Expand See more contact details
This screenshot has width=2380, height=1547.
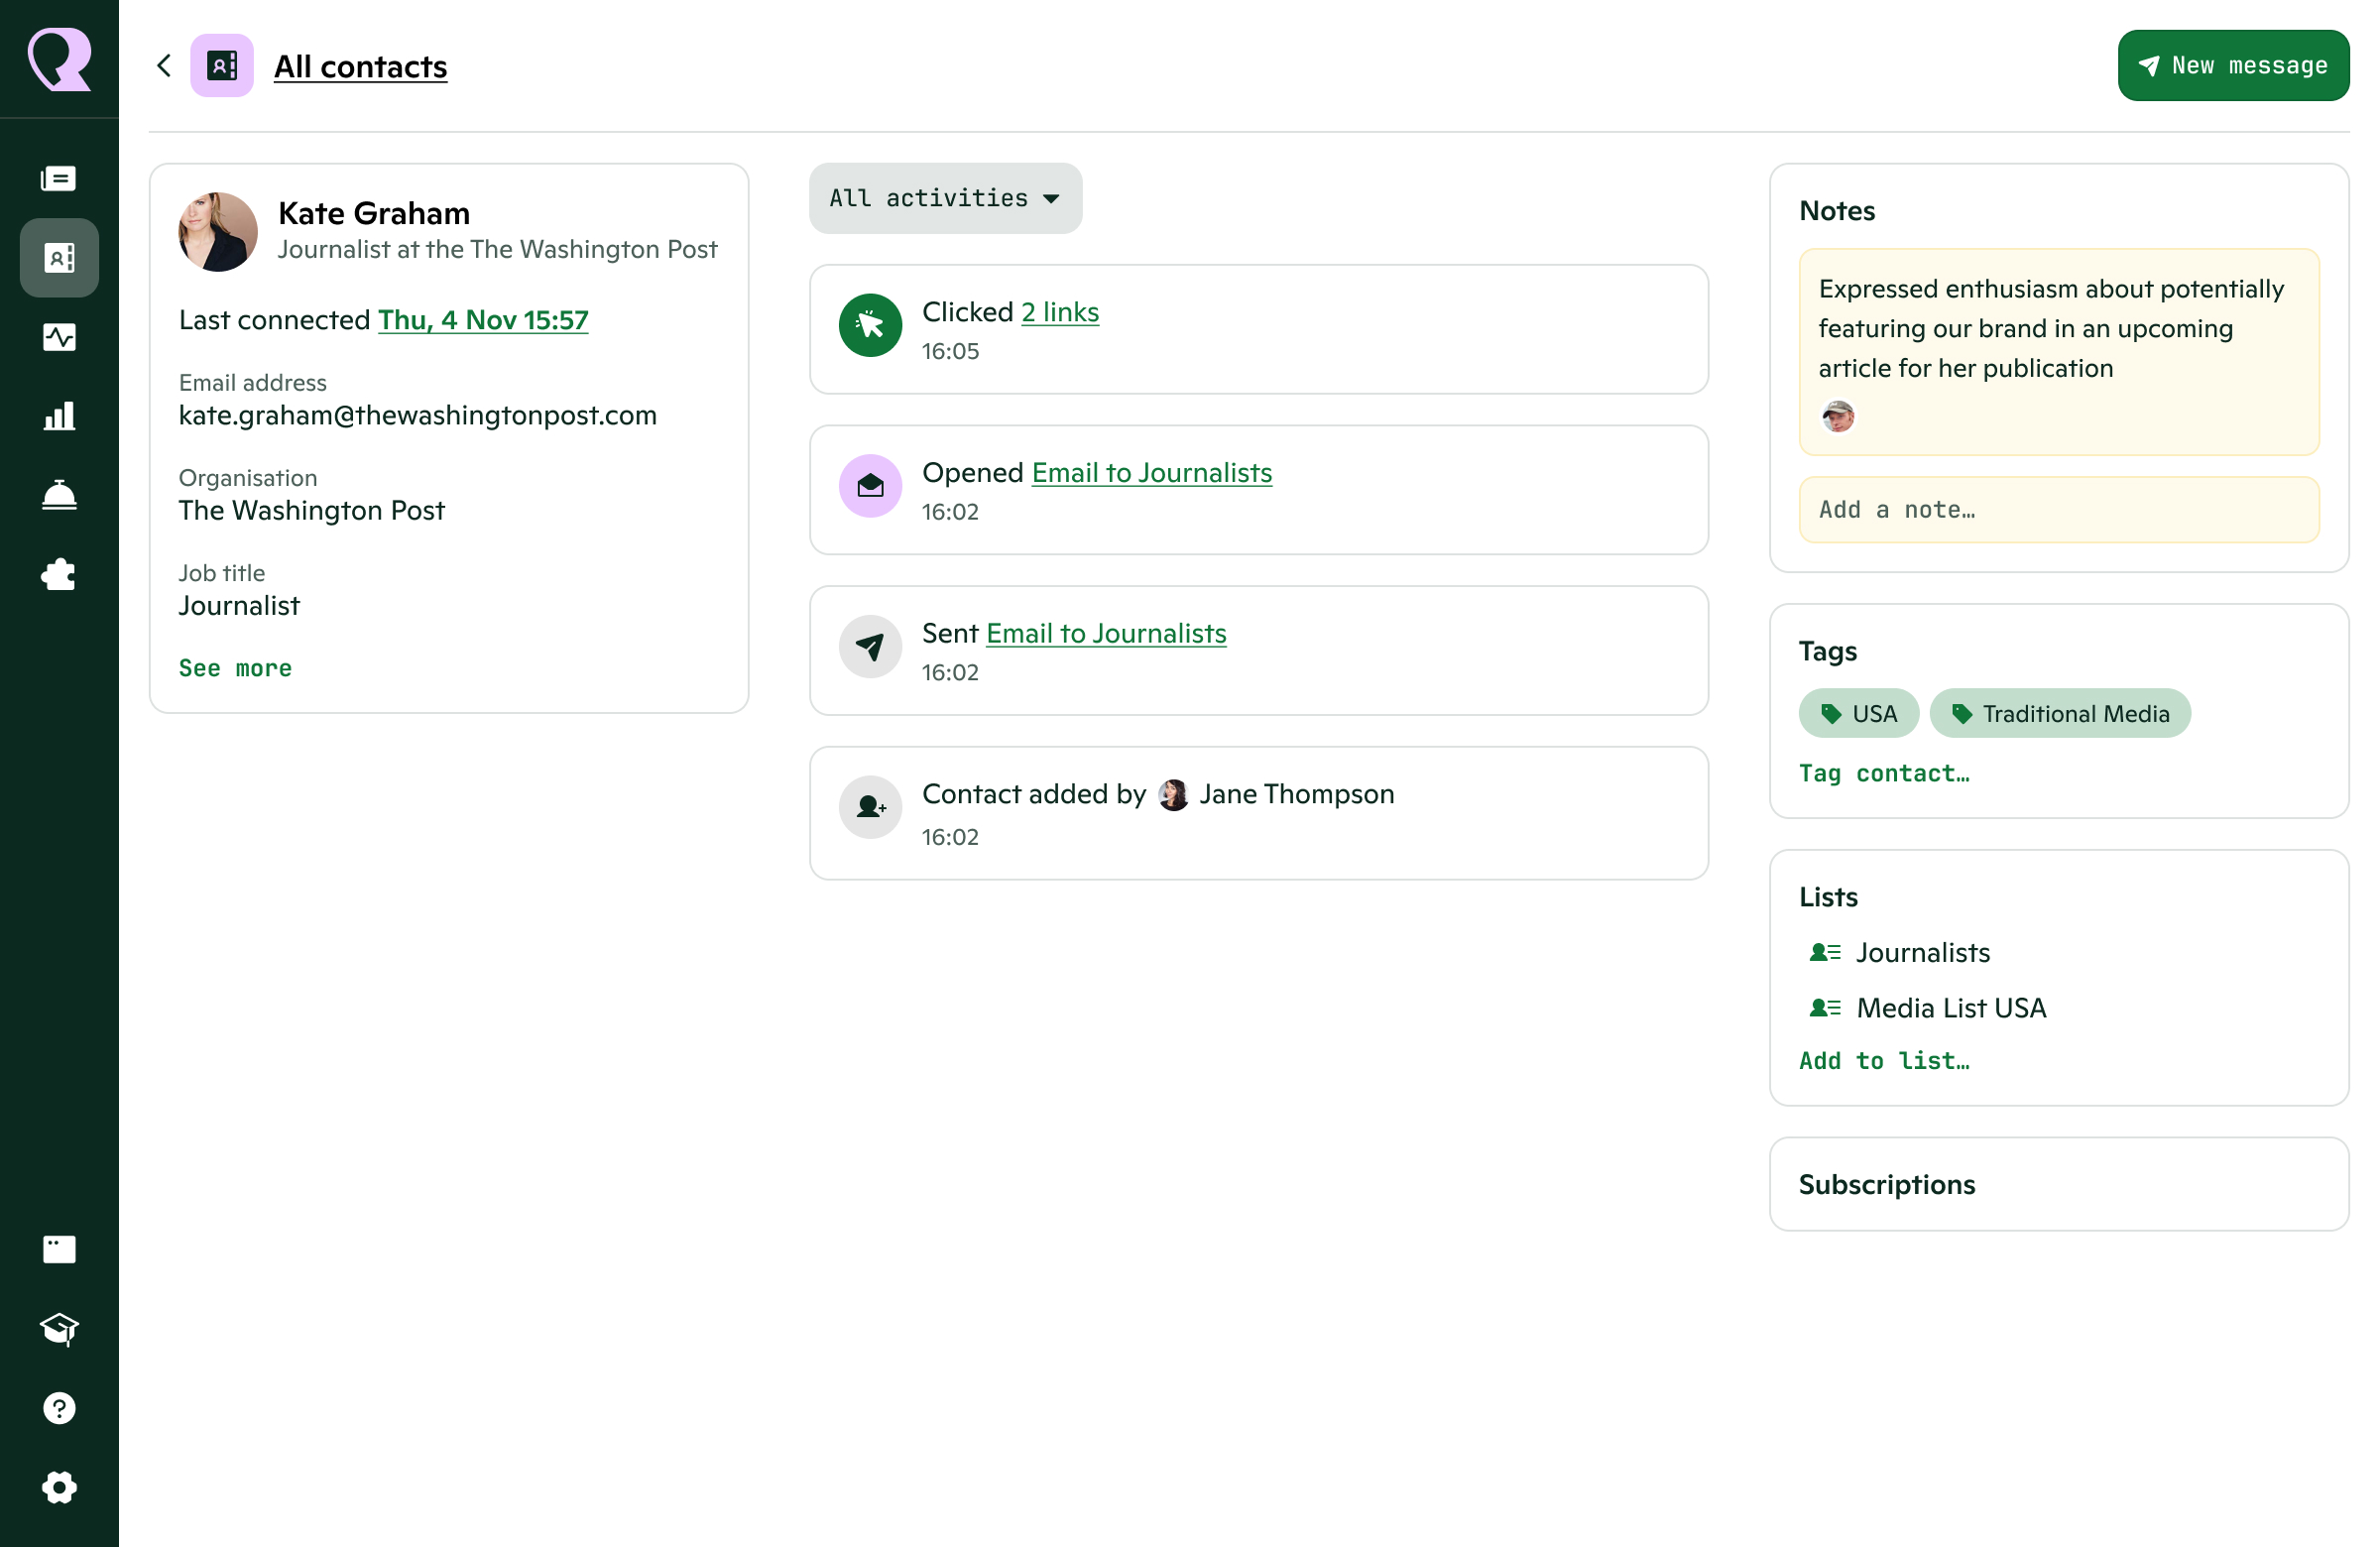pos(235,668)
